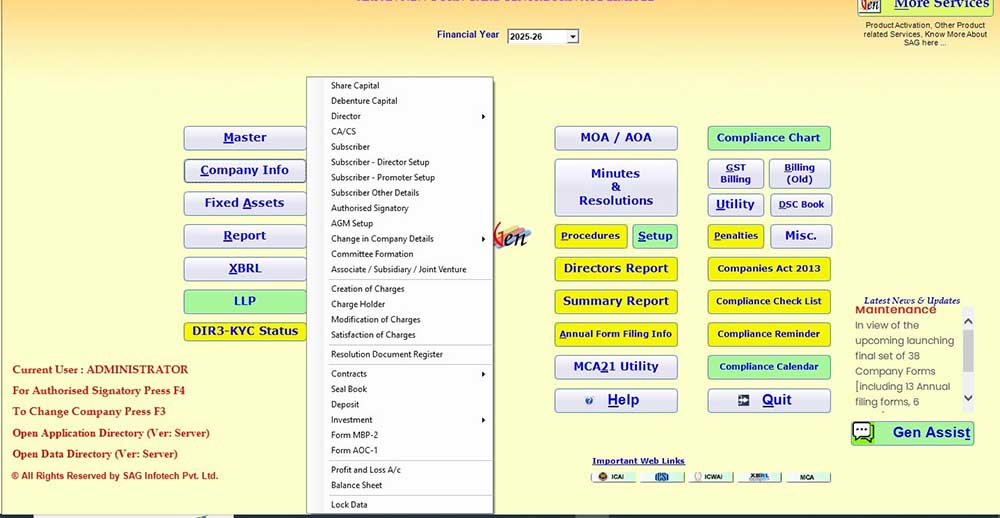This screenshot has width=1000, height=518.
Task: Click the Gen logo beside More Services
Action: pyautogui.click(x=870, y=6)
